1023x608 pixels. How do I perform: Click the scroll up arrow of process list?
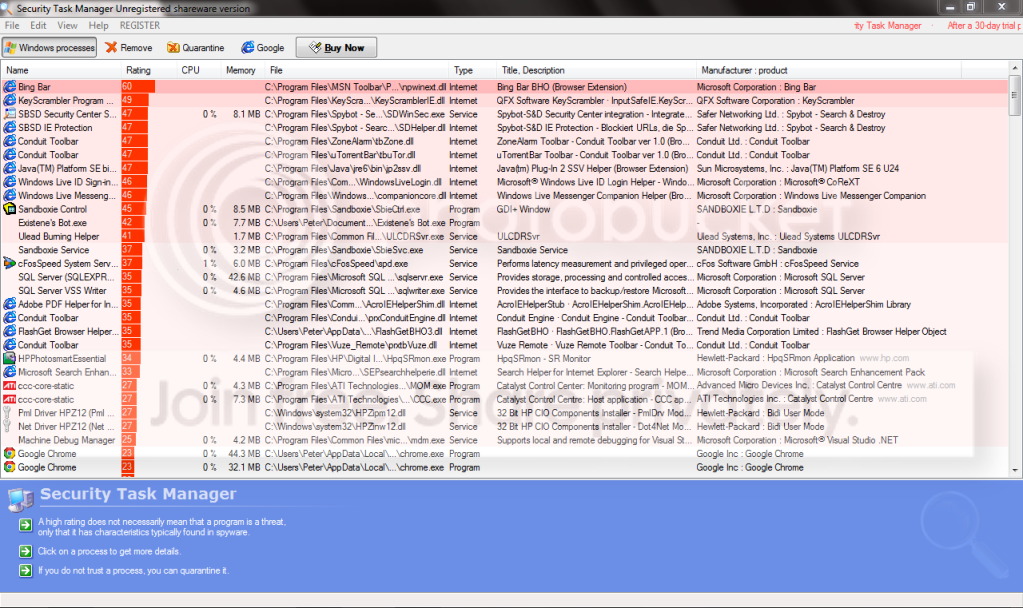pyautogui.click(x=1015, y=68)
